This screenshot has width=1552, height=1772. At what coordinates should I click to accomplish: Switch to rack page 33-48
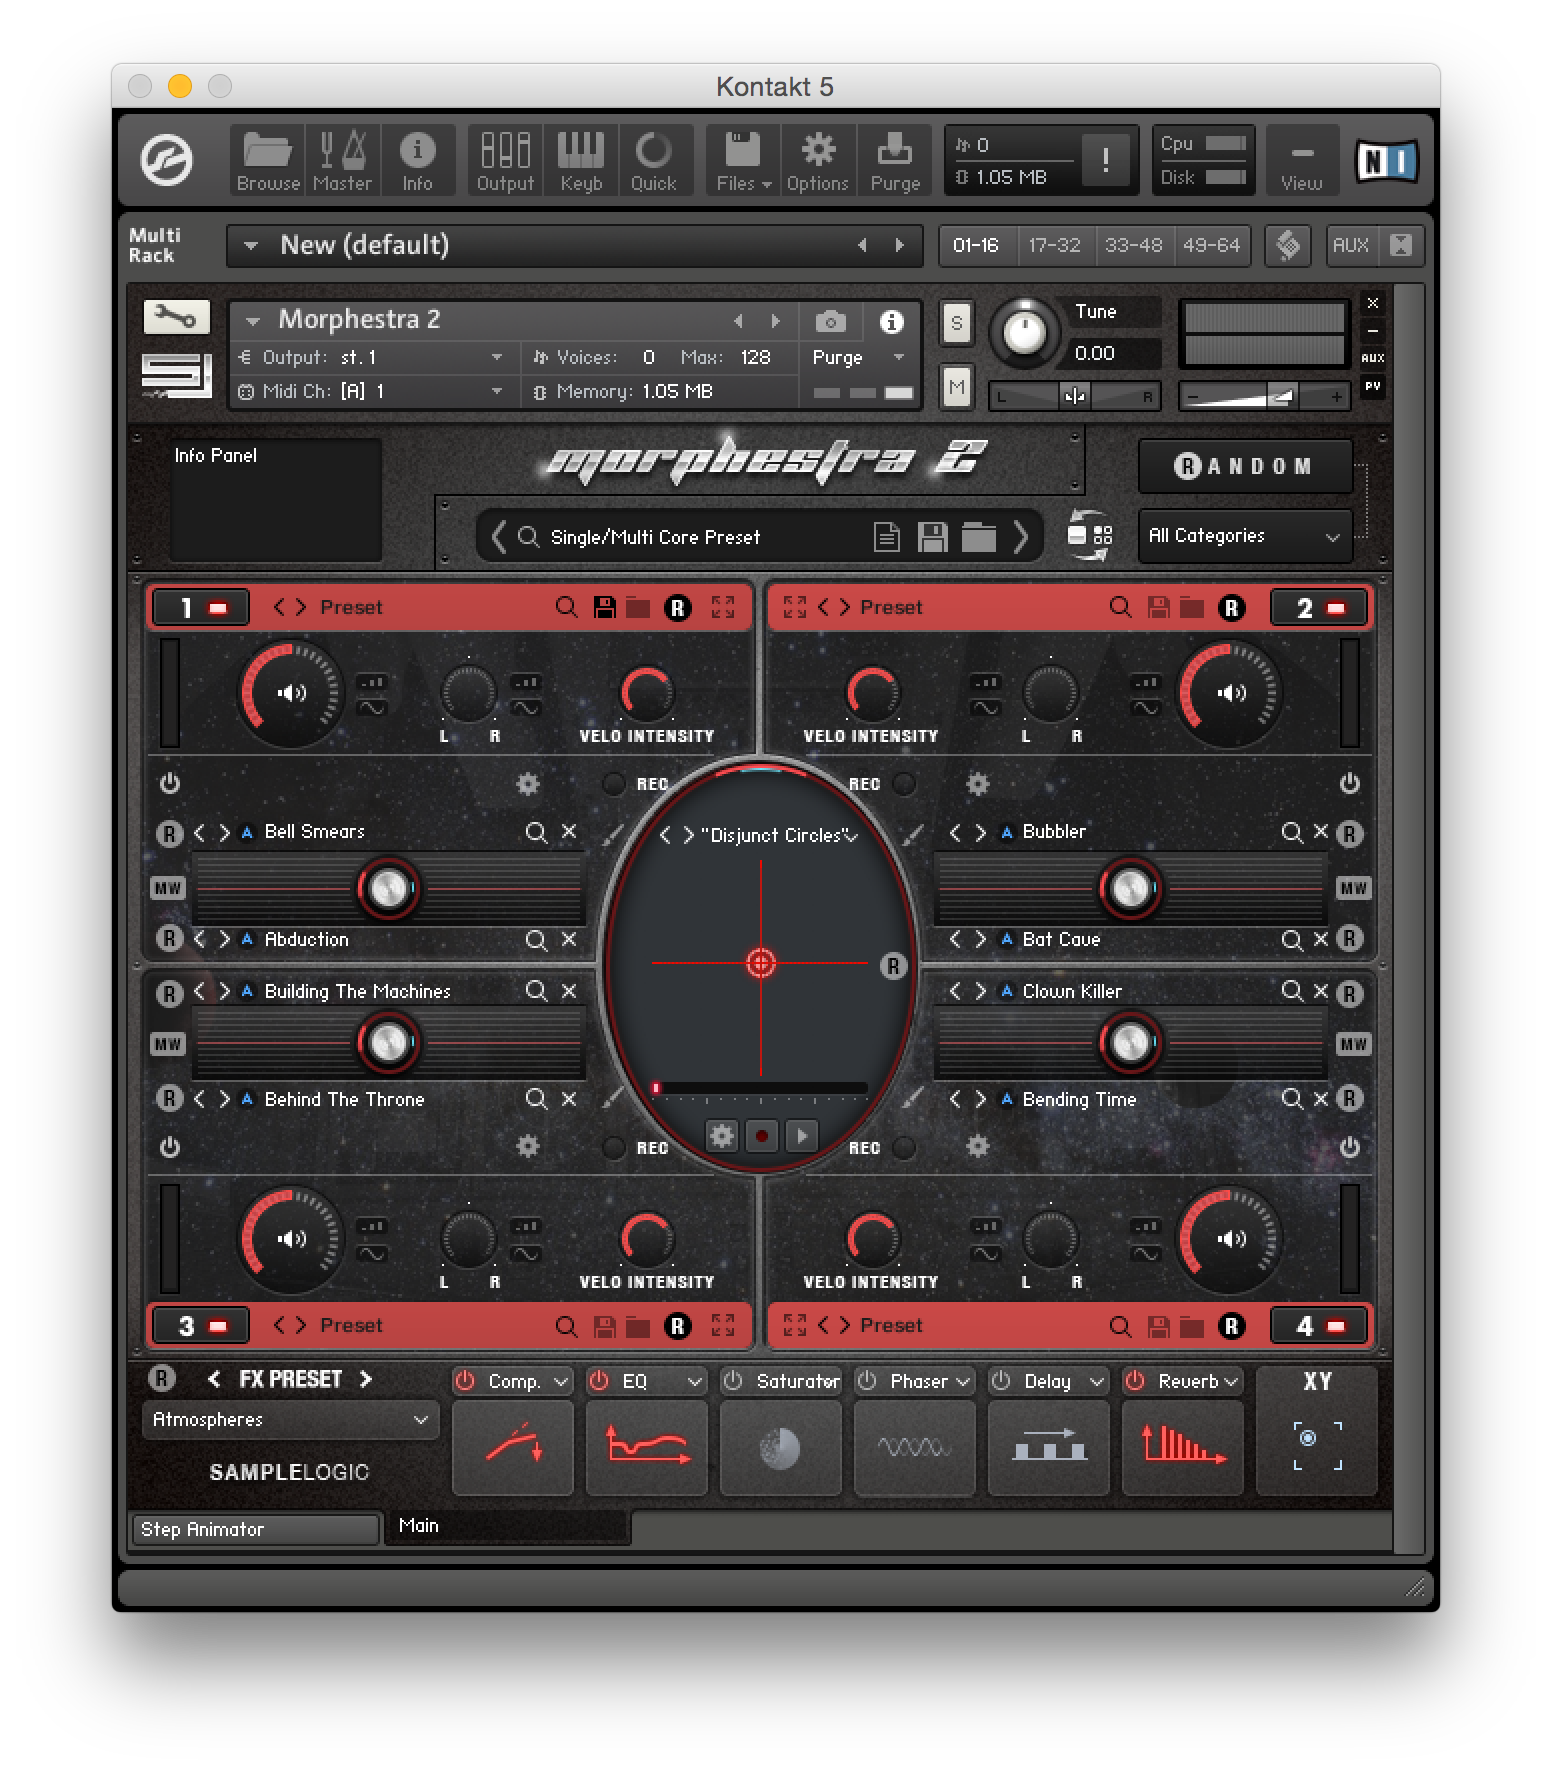[x=1133, y=245]
